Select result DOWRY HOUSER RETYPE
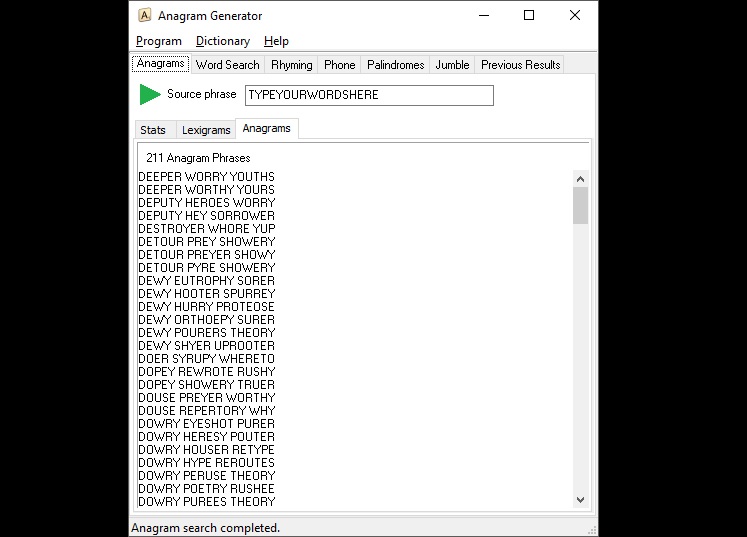 pos(206,450)
